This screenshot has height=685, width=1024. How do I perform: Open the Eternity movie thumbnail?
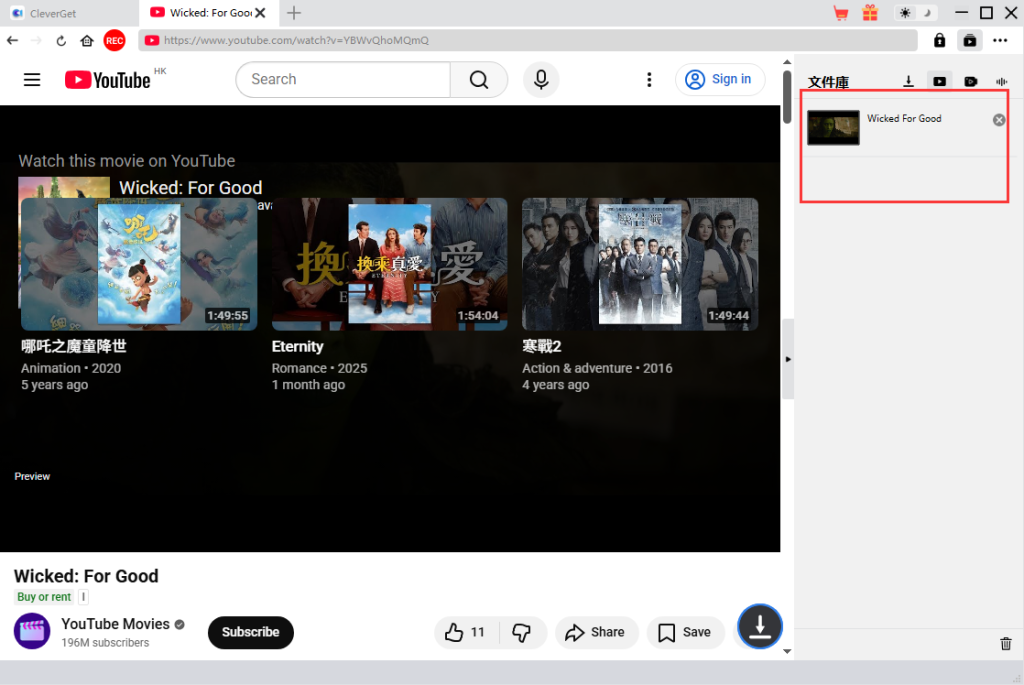(389, 264)
